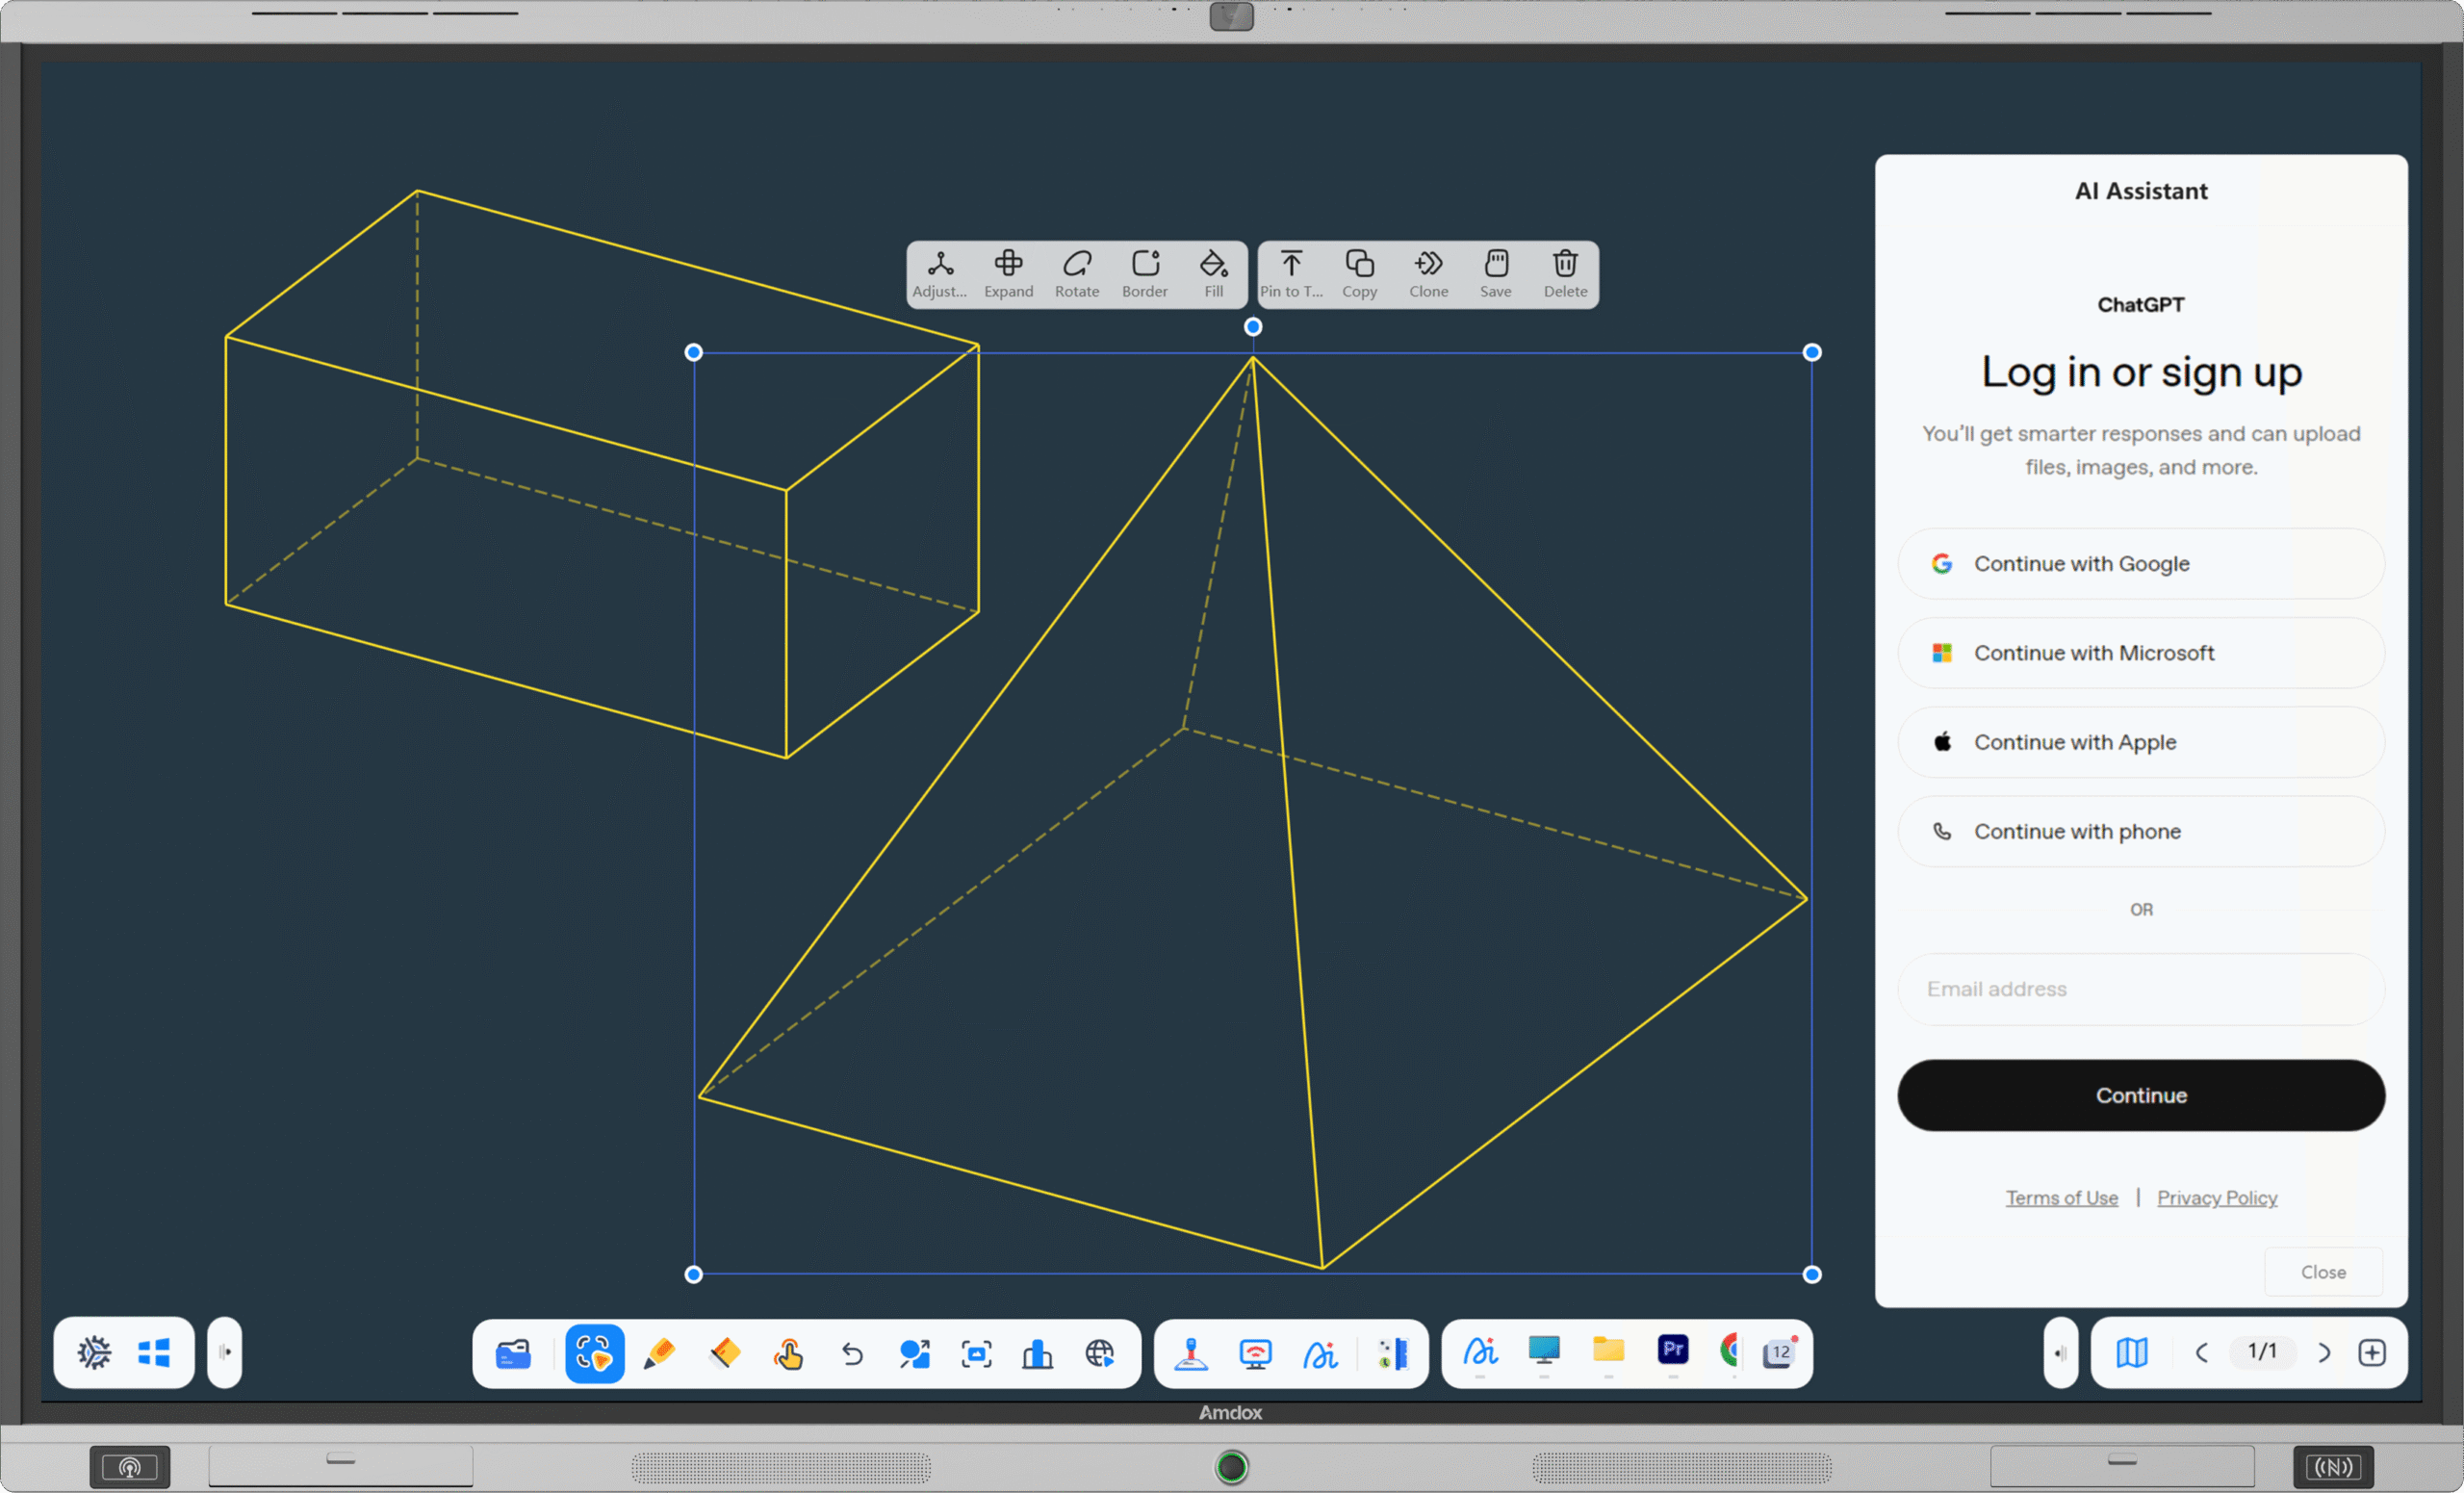Undo the last drawing action
Image resolution: width=2464 pixels, height=1493 pixels.
tap(852, 1354)
